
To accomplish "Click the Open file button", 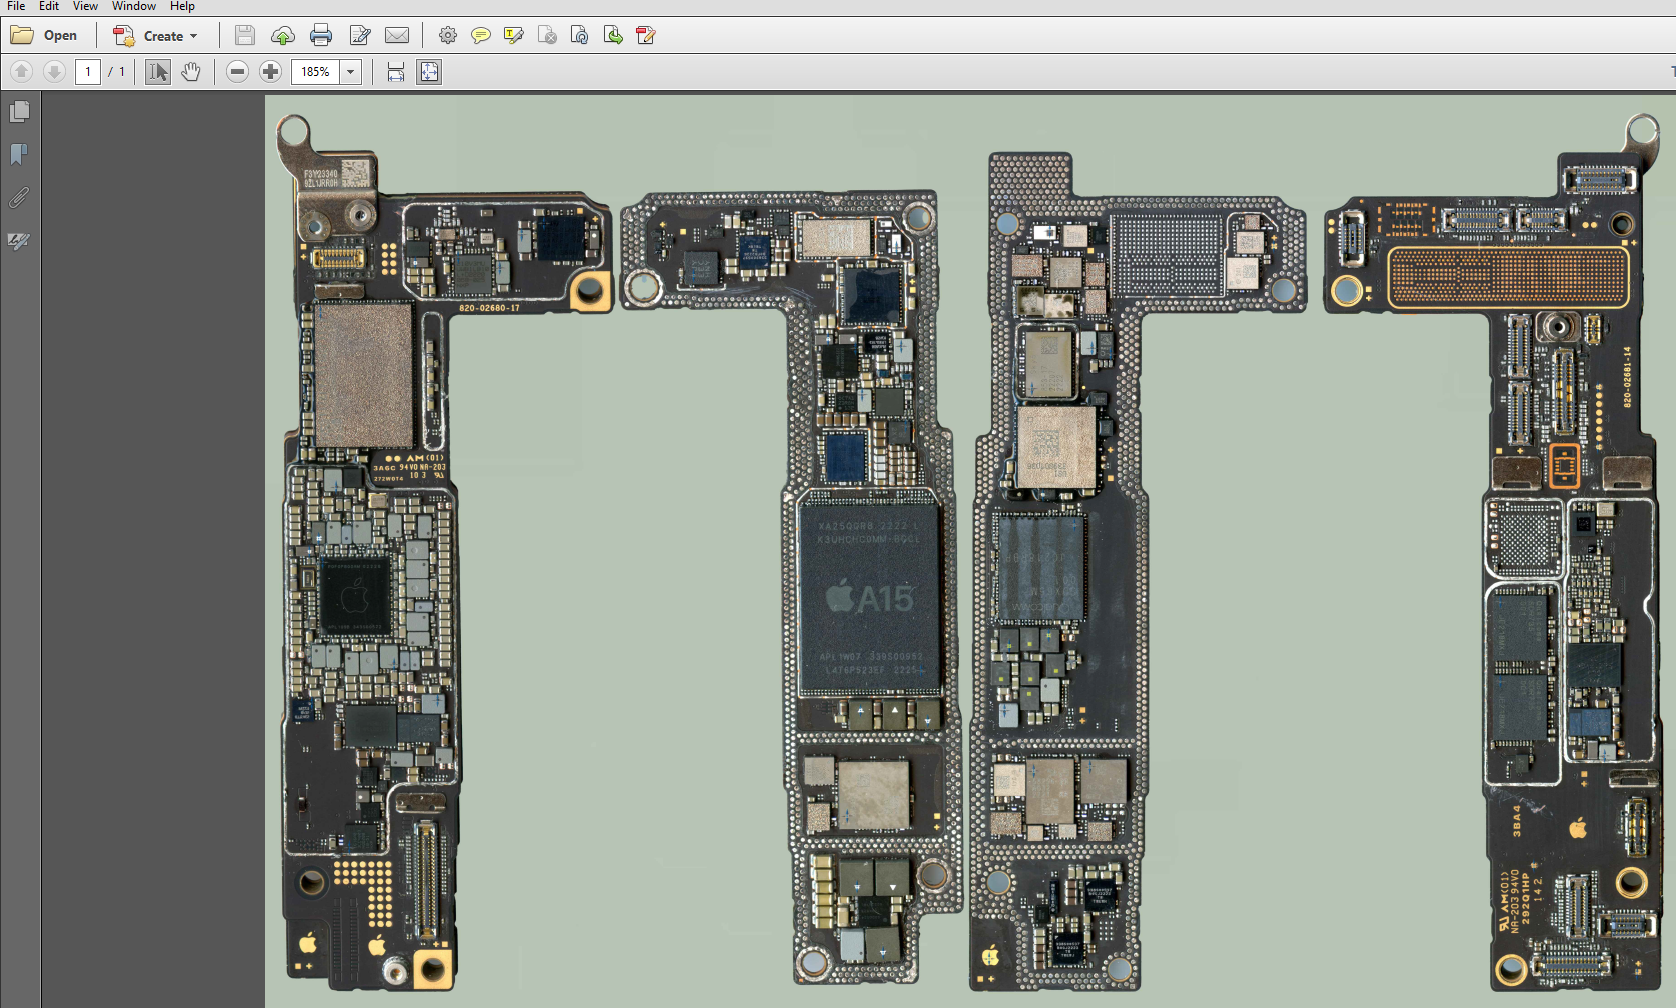I will point(45,36).
